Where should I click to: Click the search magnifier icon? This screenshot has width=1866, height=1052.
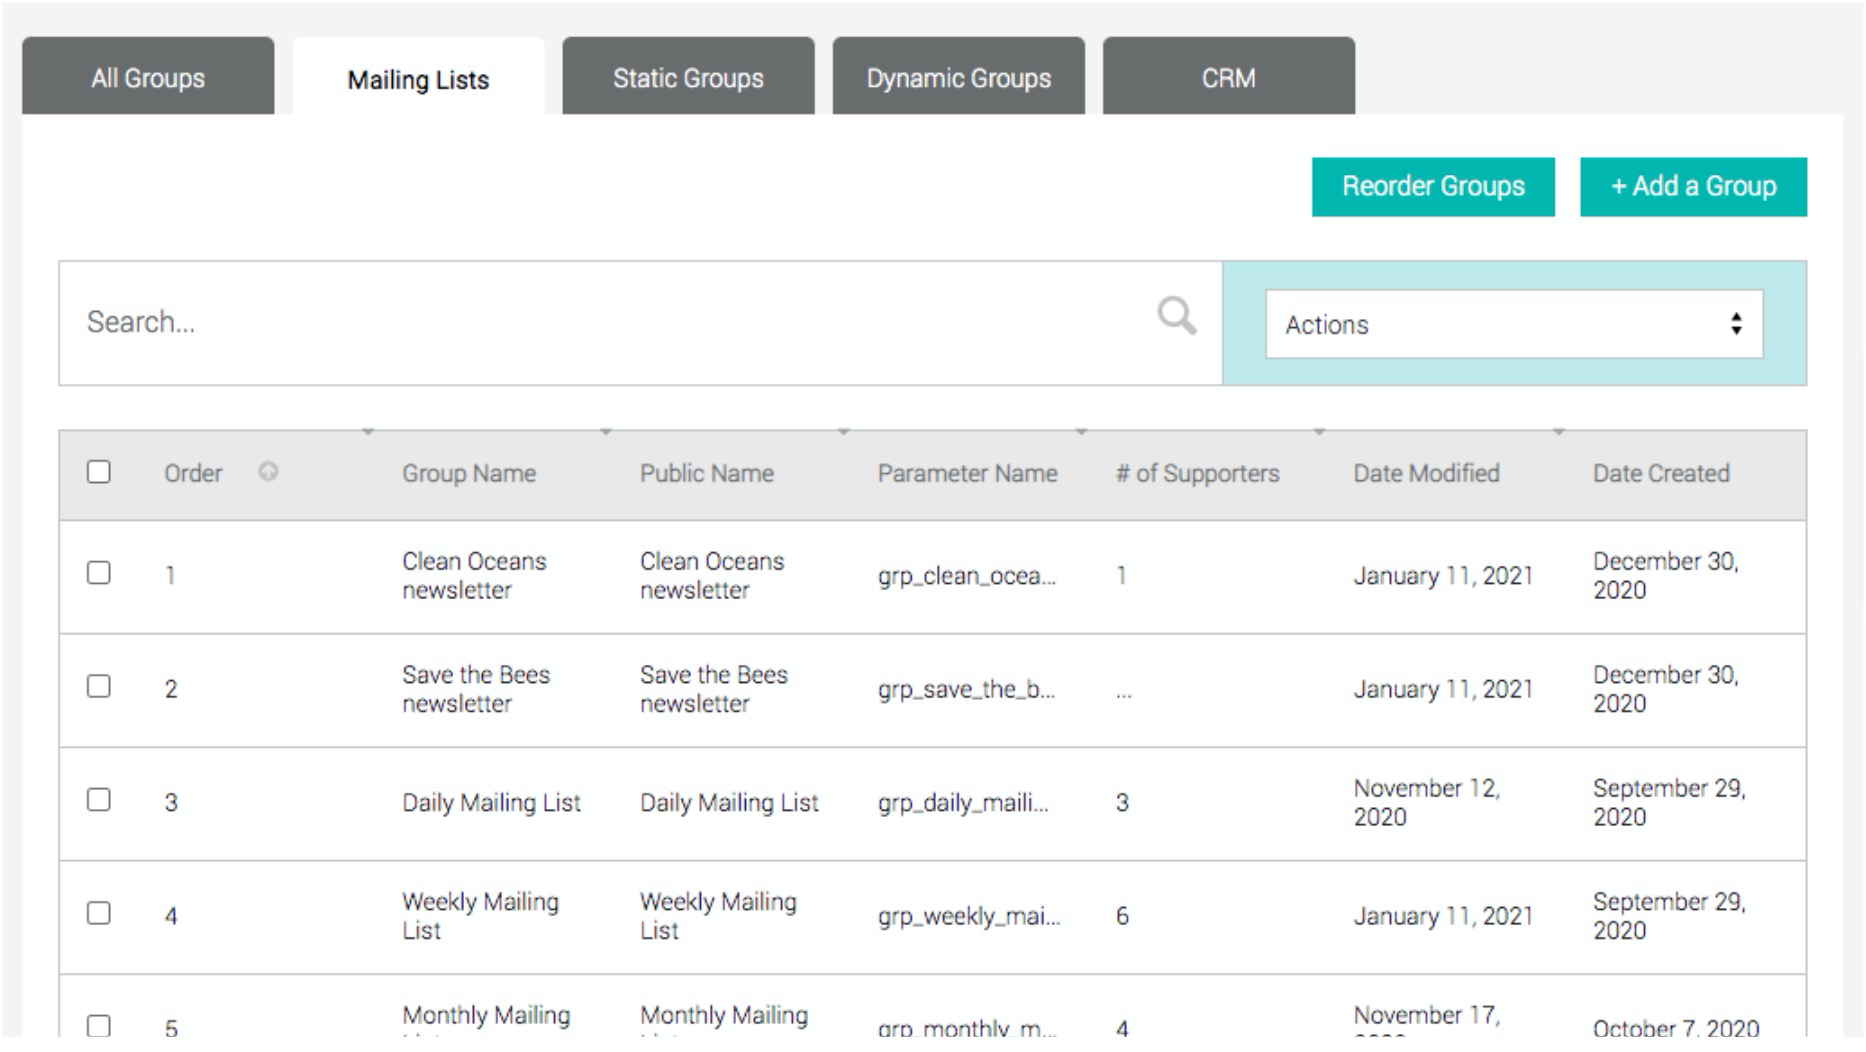(x=1177, y=317)
